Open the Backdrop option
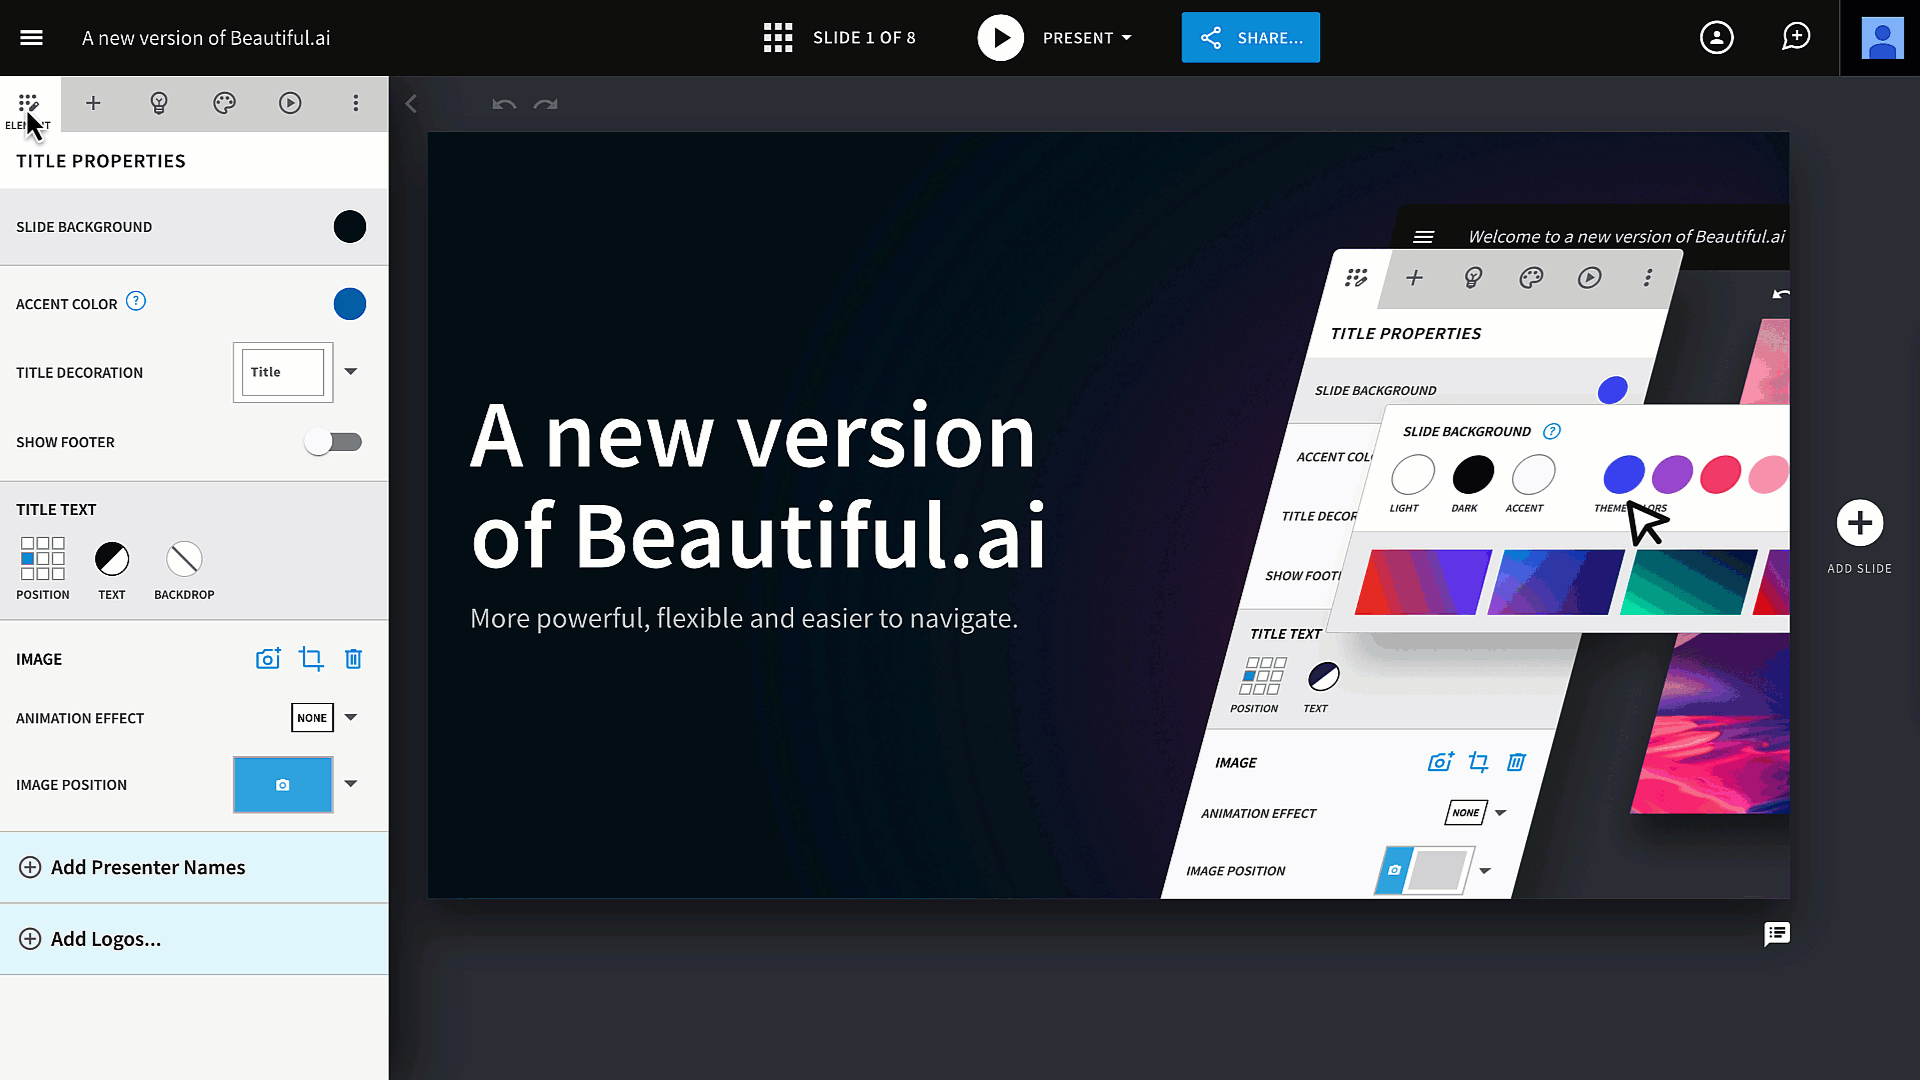This screenshot has height=1080, width=1920. point(184,559)
